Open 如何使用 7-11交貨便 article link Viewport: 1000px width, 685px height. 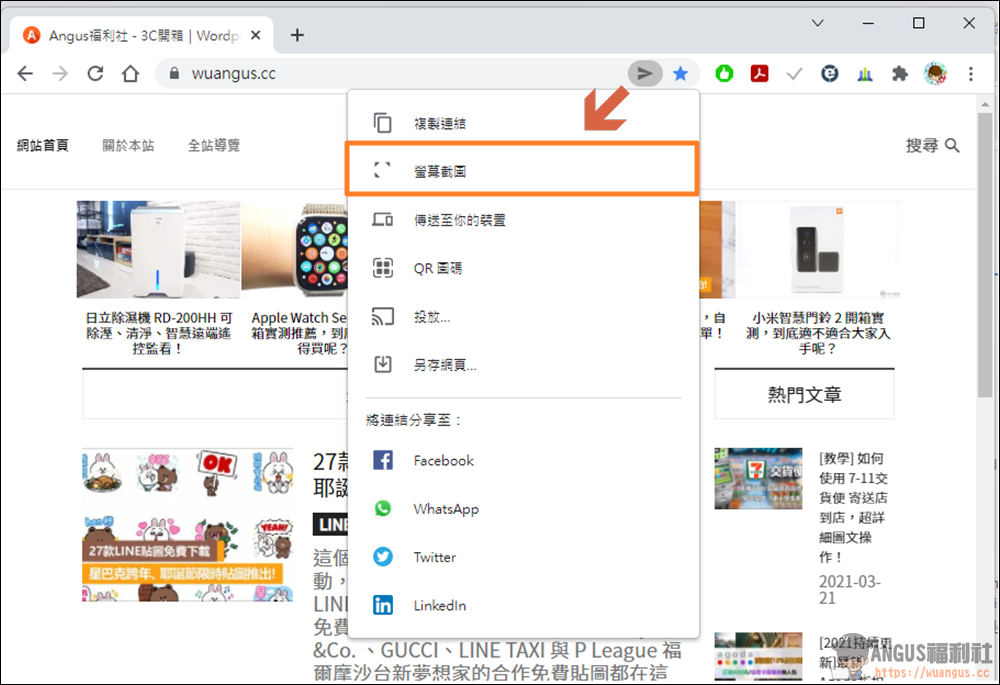tap(853, 507)
